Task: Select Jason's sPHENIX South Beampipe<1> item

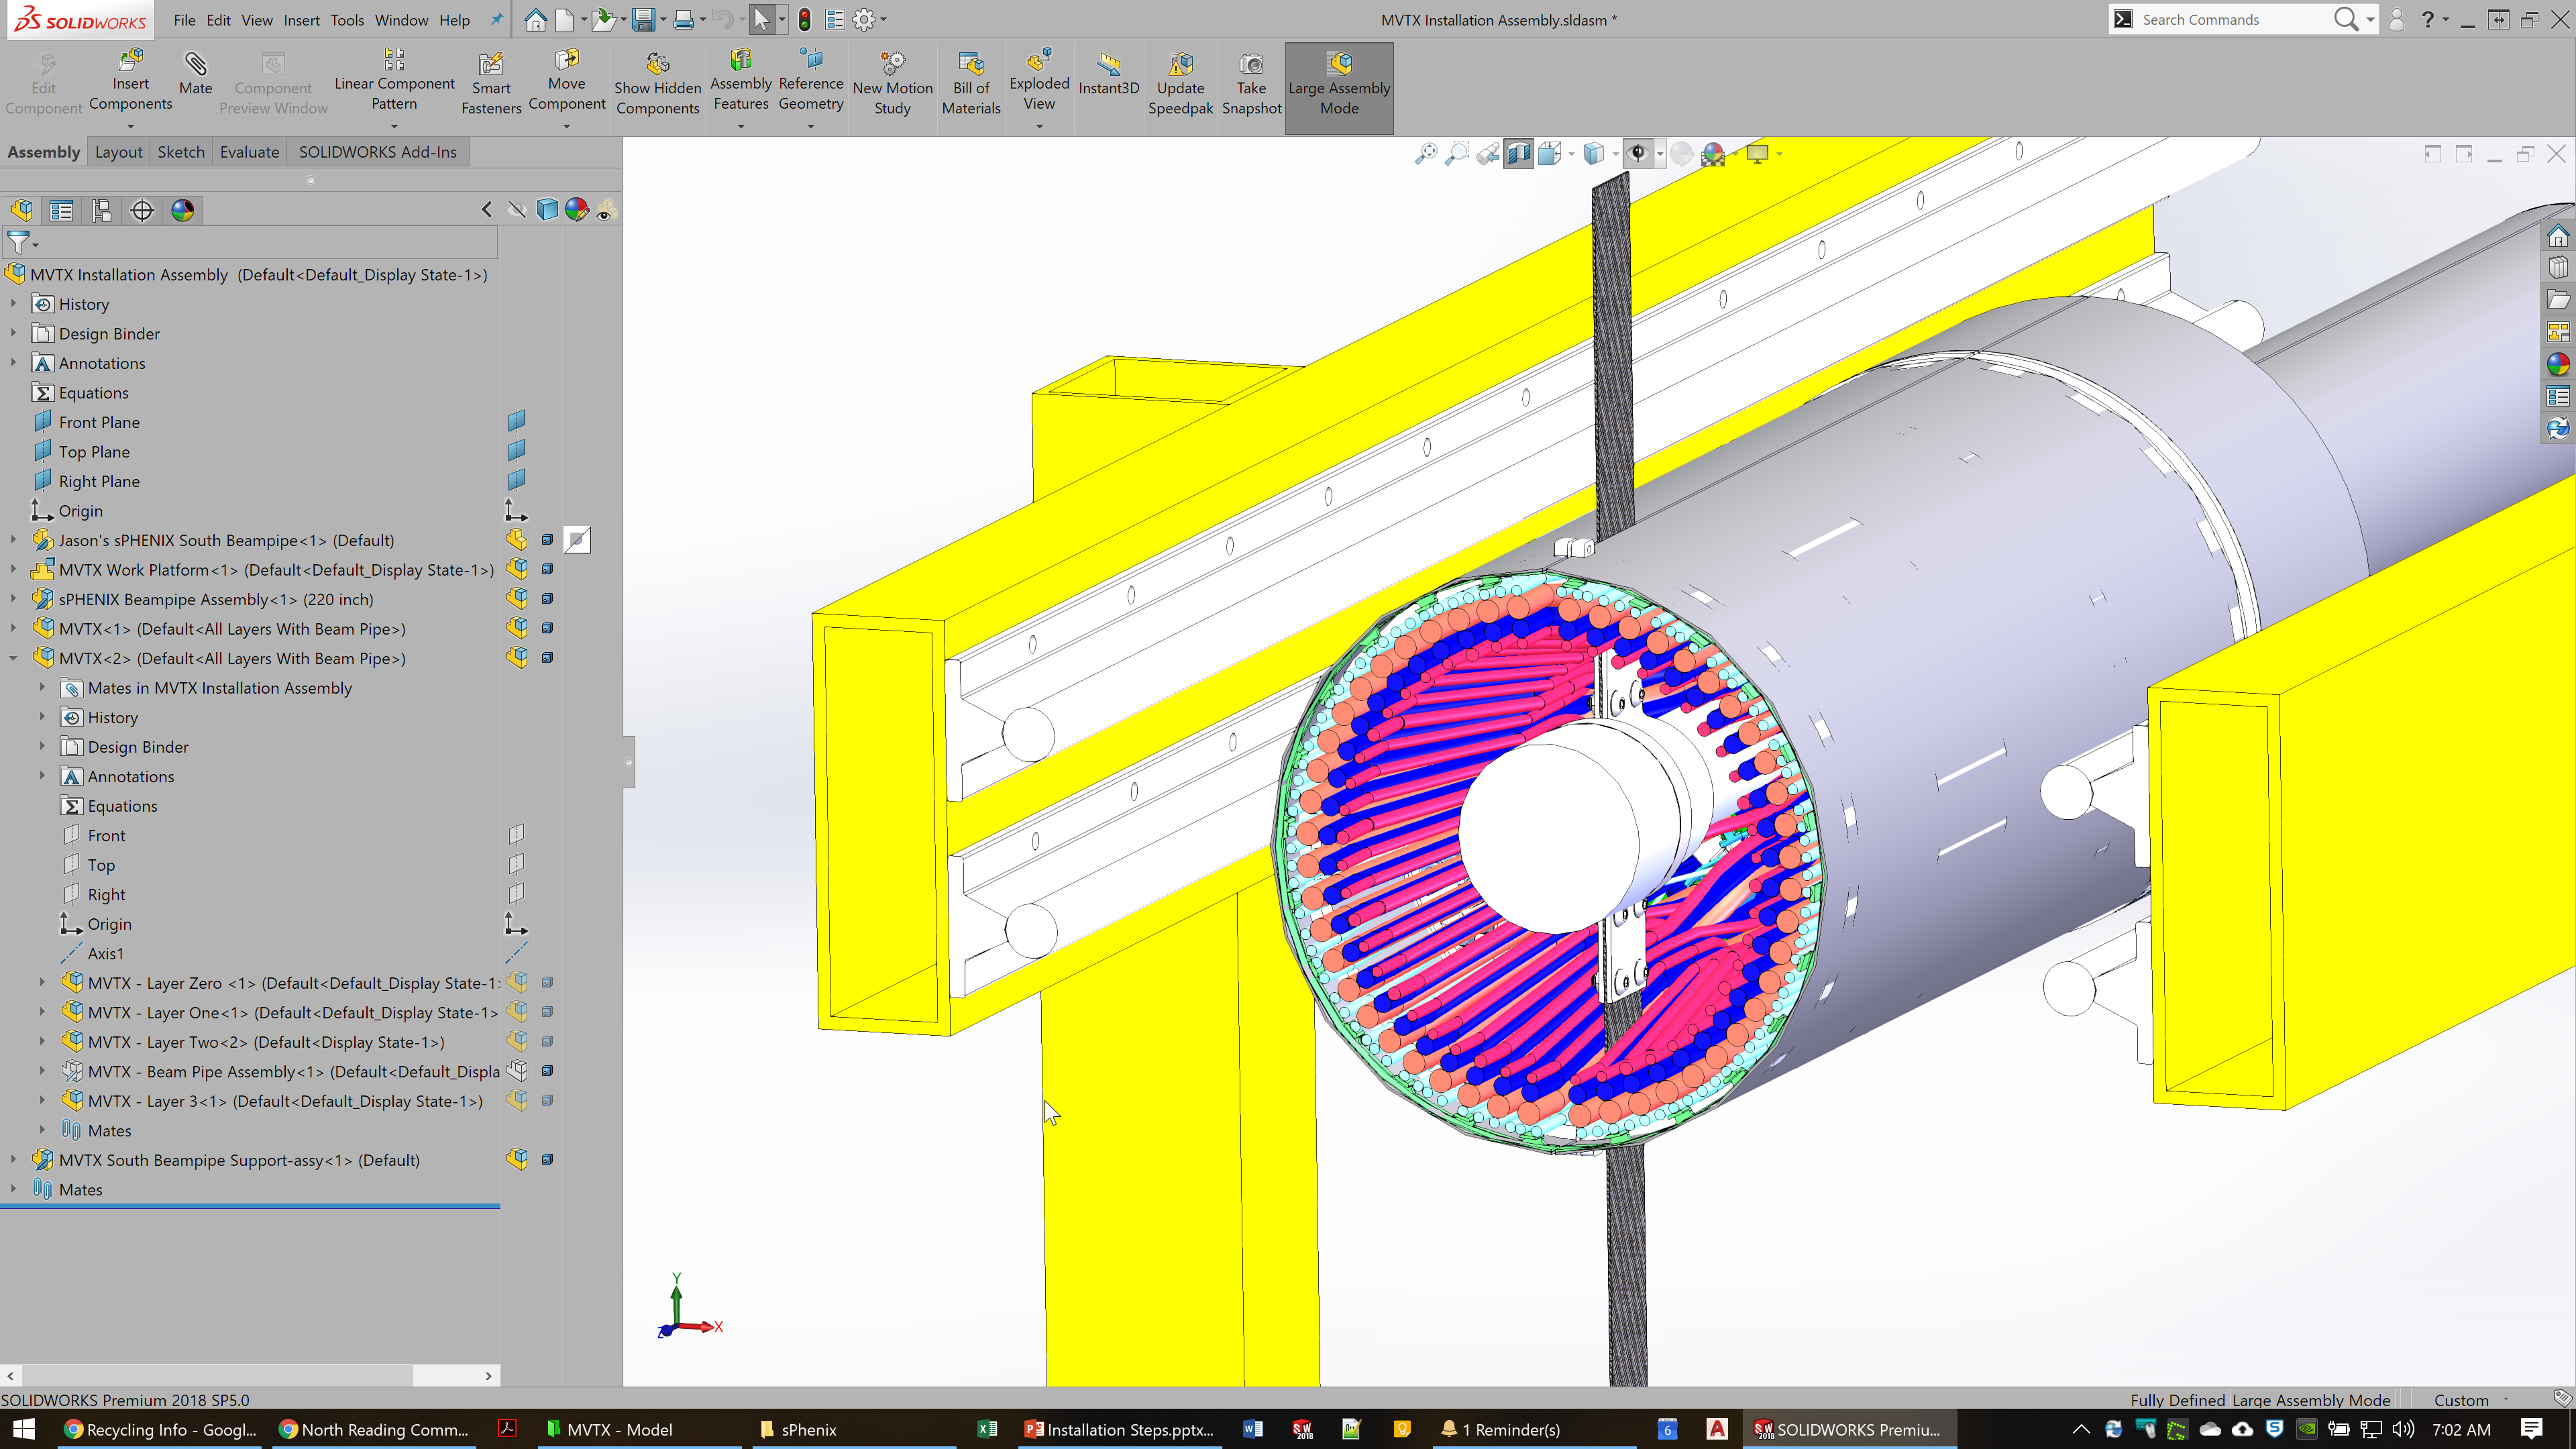Action: (x=226, y=540)
